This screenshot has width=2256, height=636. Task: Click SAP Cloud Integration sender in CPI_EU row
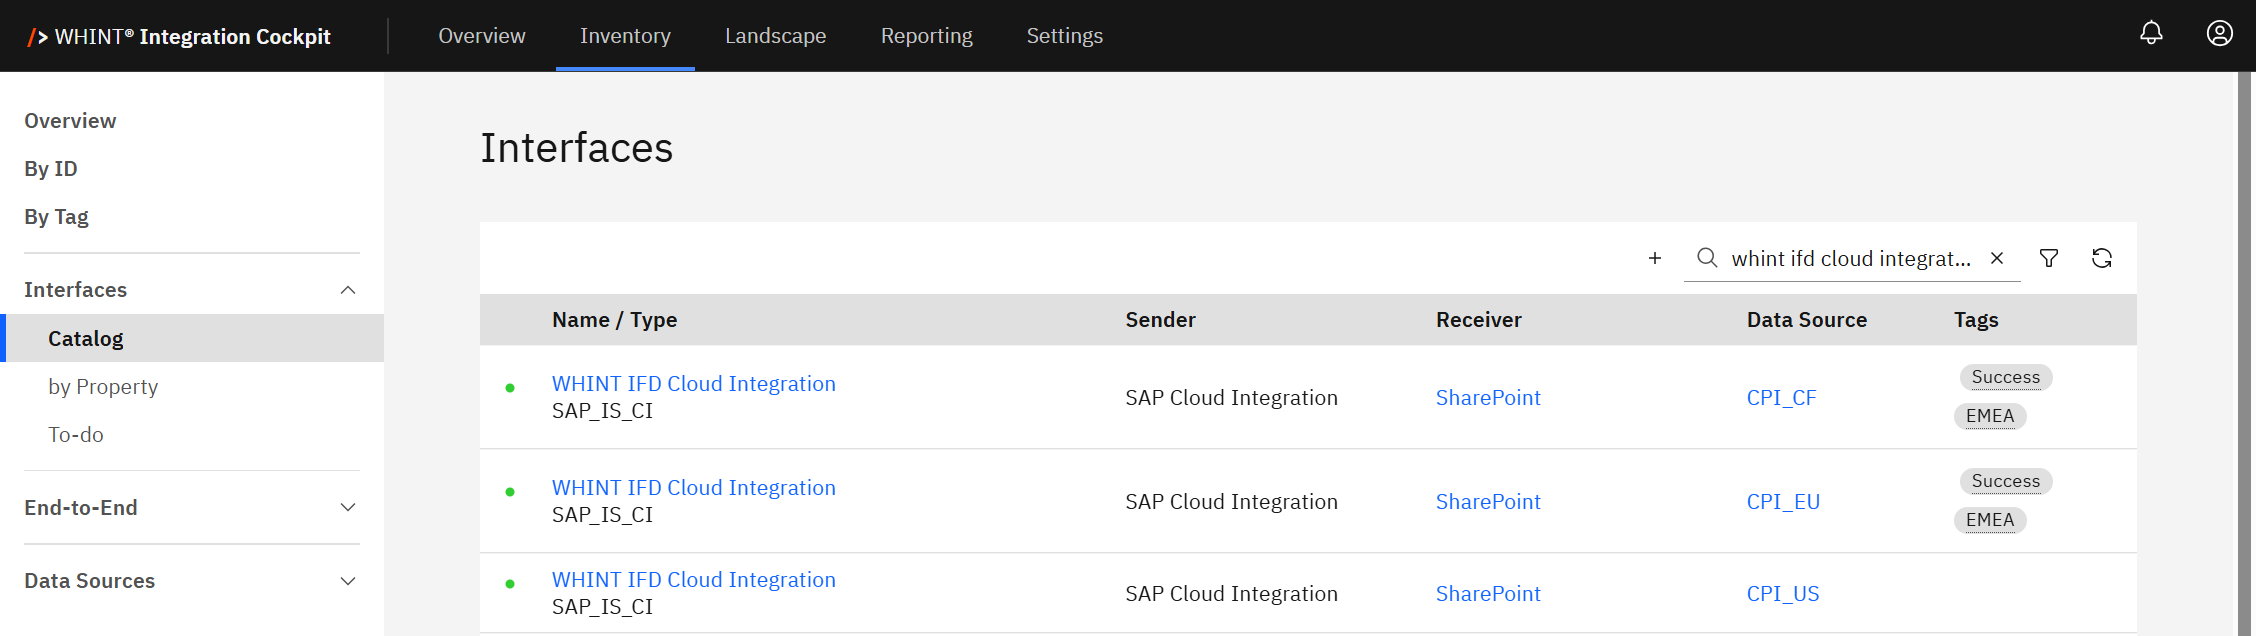(1231, 502)
